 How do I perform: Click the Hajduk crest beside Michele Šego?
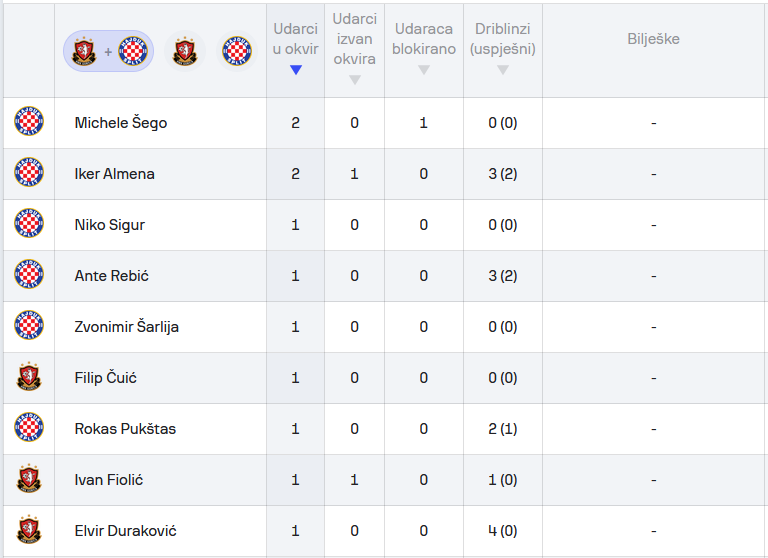point(29,123)
